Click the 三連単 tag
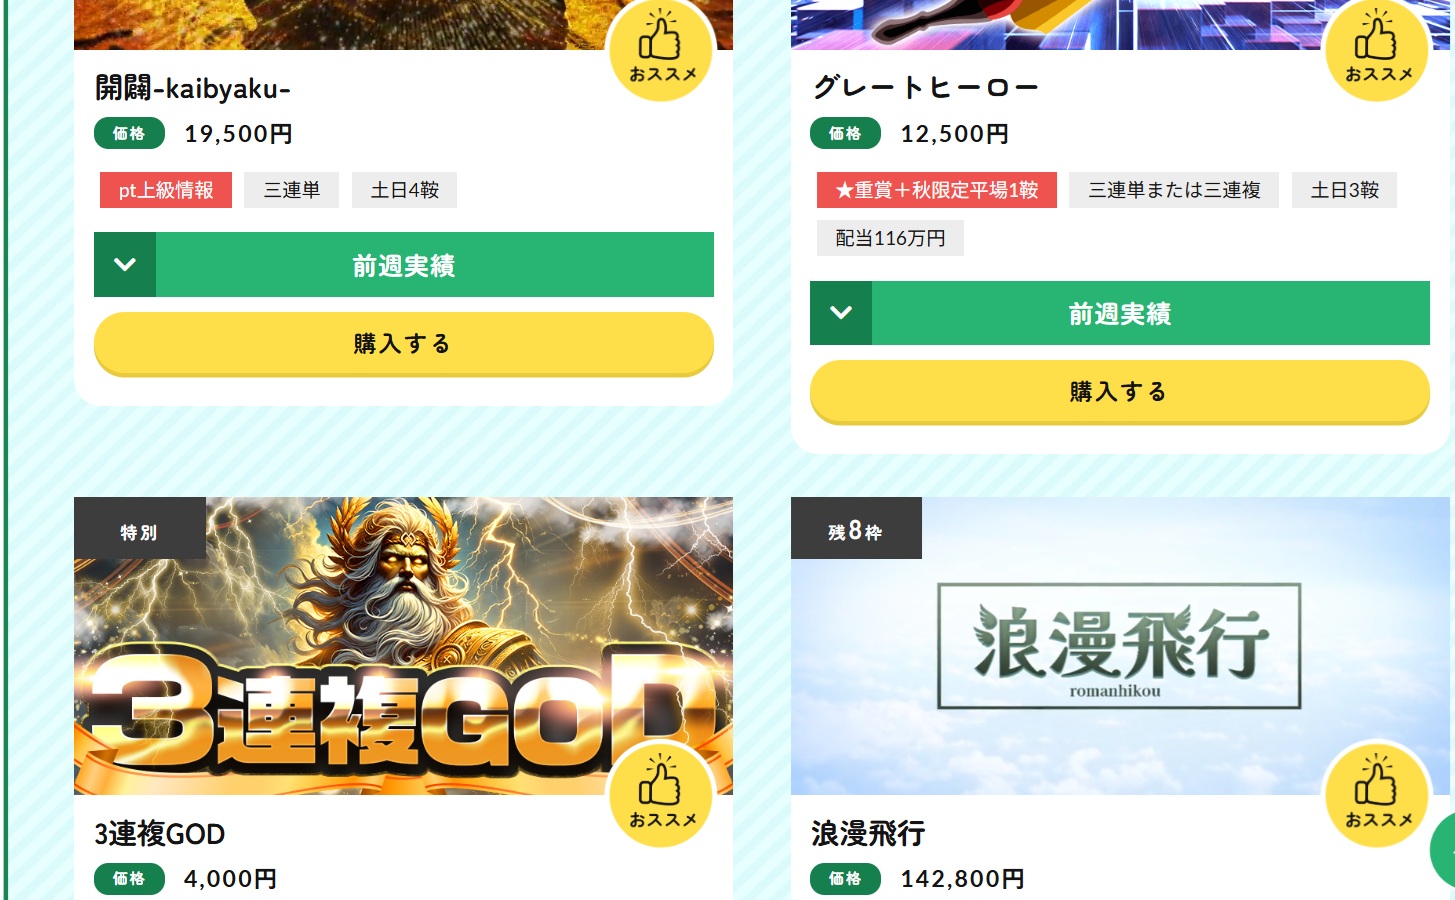This screenshot has width=1455, height=900. 292,190
